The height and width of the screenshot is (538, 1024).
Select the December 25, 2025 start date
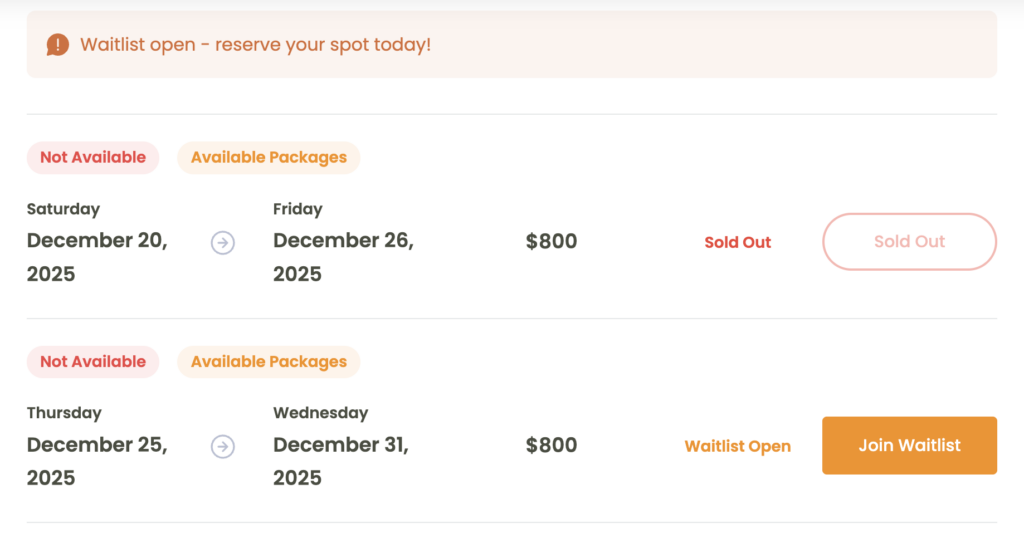[x=97, y=461]
